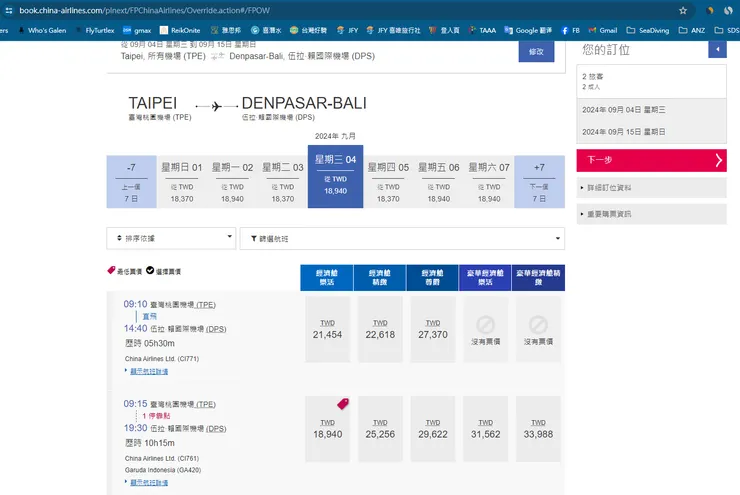Click the blue modify search button
740x495 pixels.
point(536,51)
